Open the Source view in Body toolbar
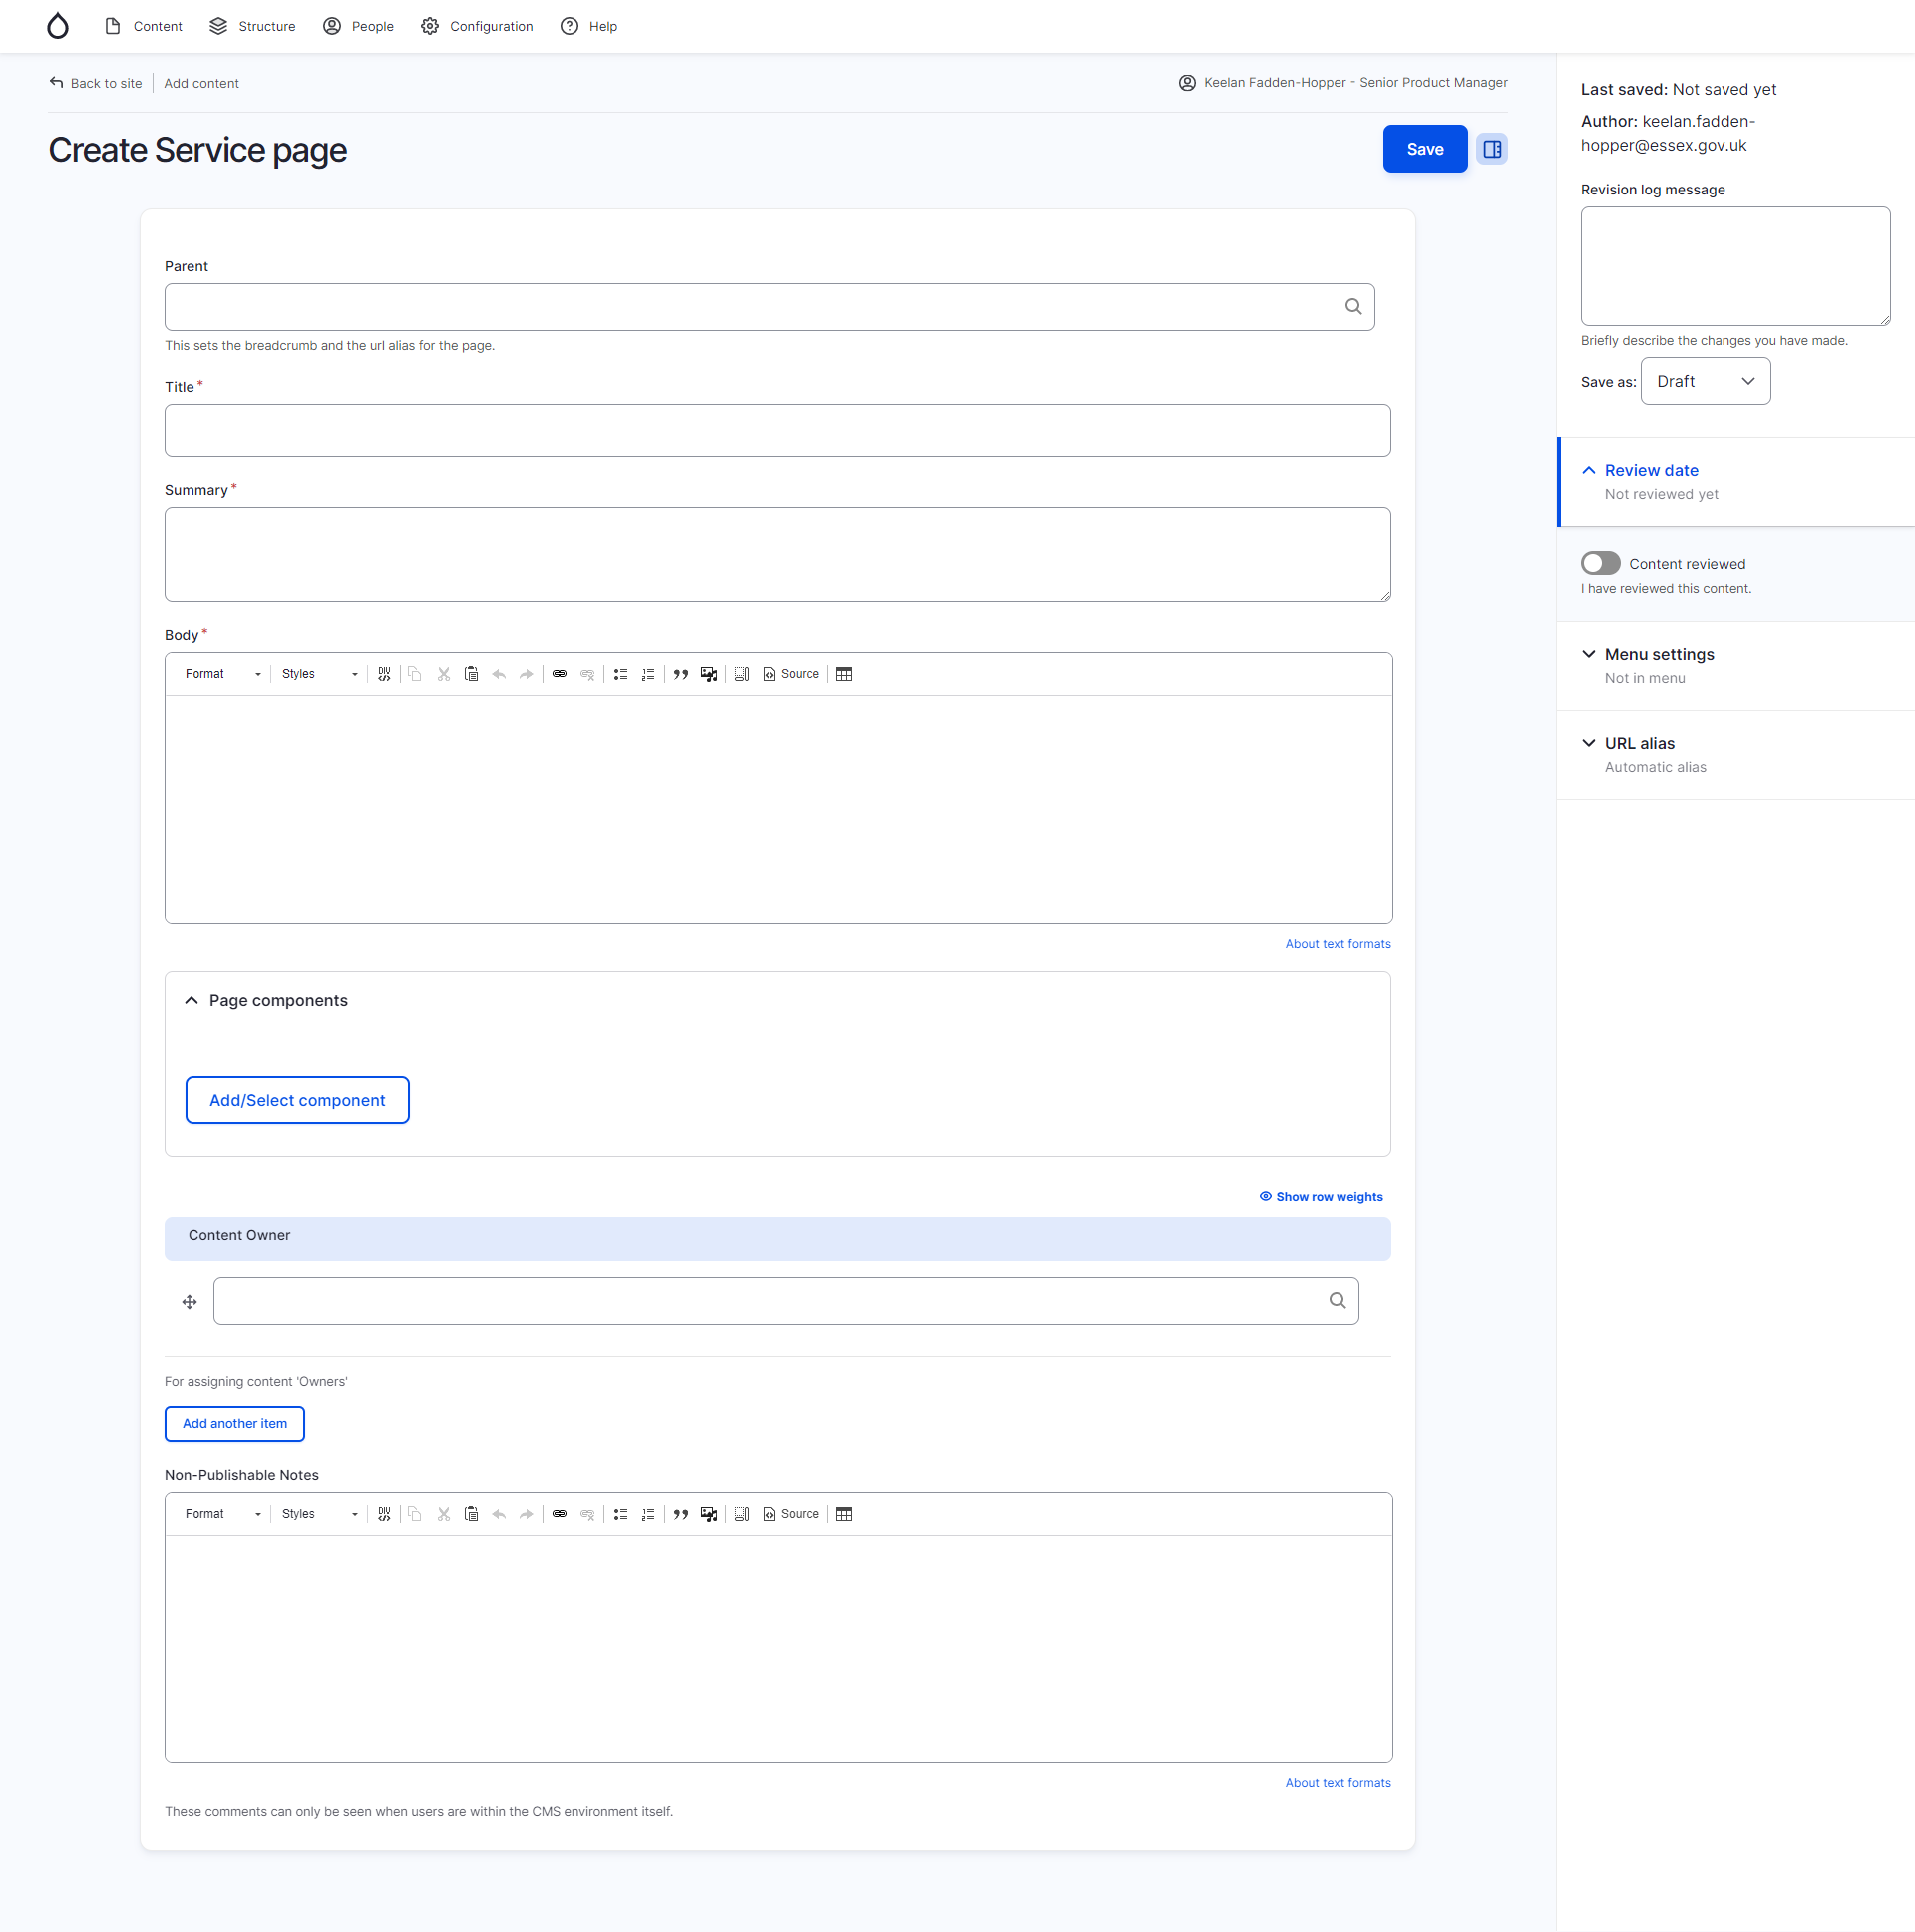This screenshot has width=1915, height=1932. tap(791, 674)
